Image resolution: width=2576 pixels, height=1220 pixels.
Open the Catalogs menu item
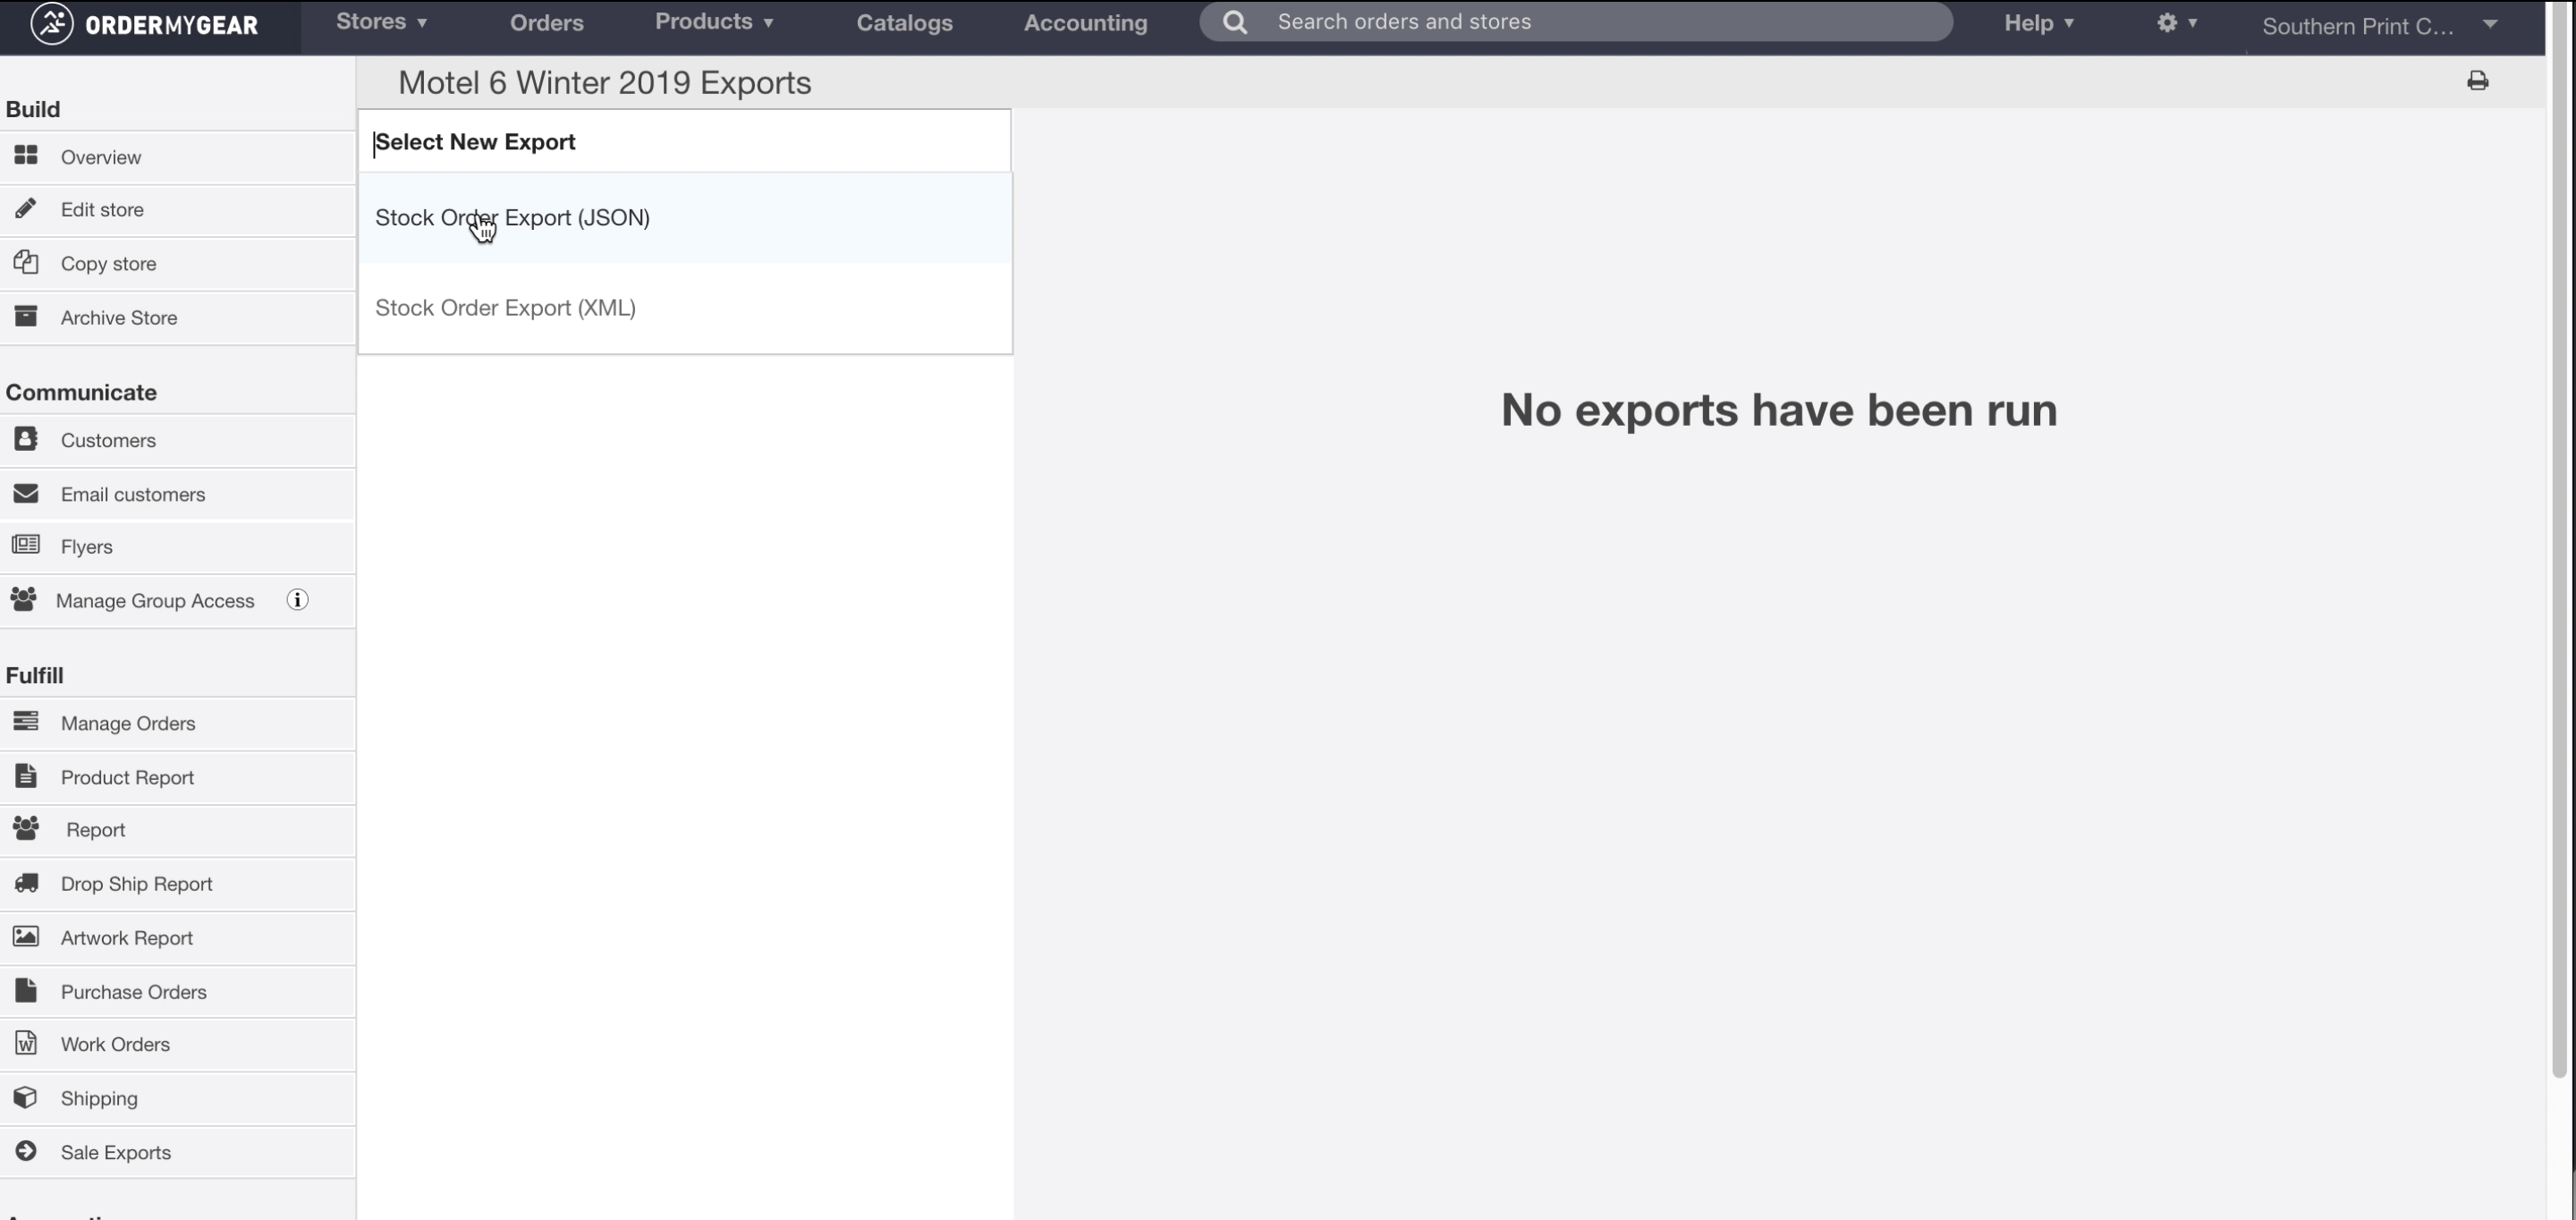click(904, 22)
